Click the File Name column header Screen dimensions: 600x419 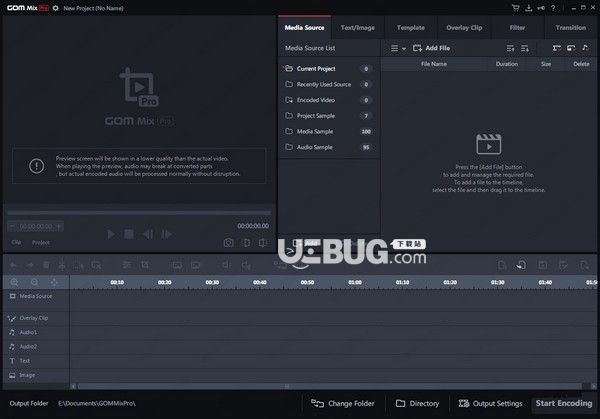pyautogui.click(x=434, y=64)
